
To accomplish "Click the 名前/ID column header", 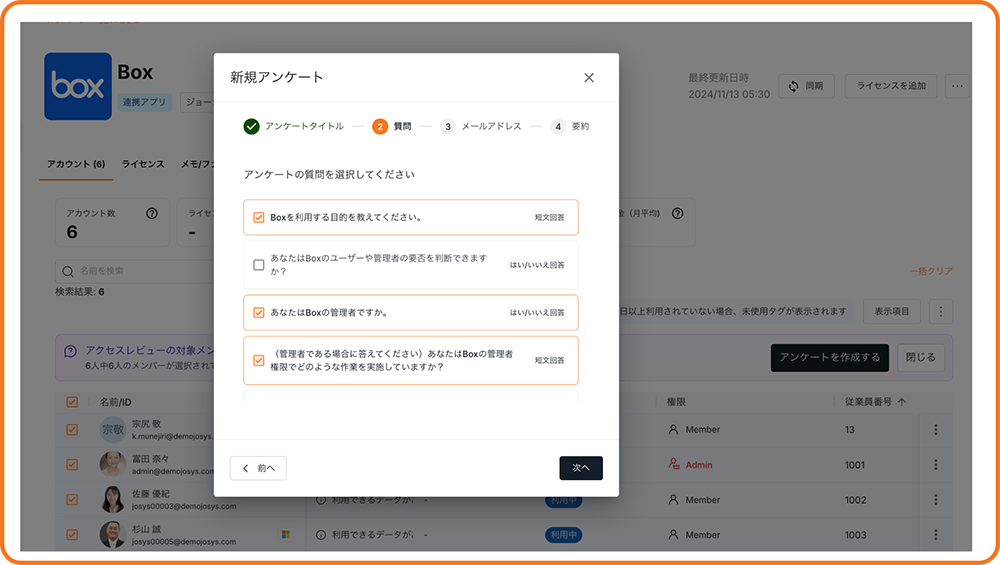I will point(115,402).
